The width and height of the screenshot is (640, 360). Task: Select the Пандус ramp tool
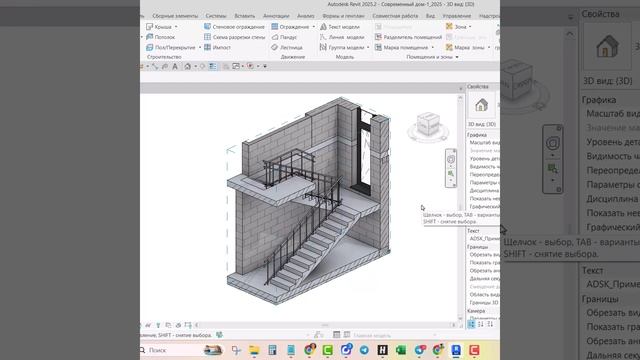pyautogui.click(x=284, y=37)
